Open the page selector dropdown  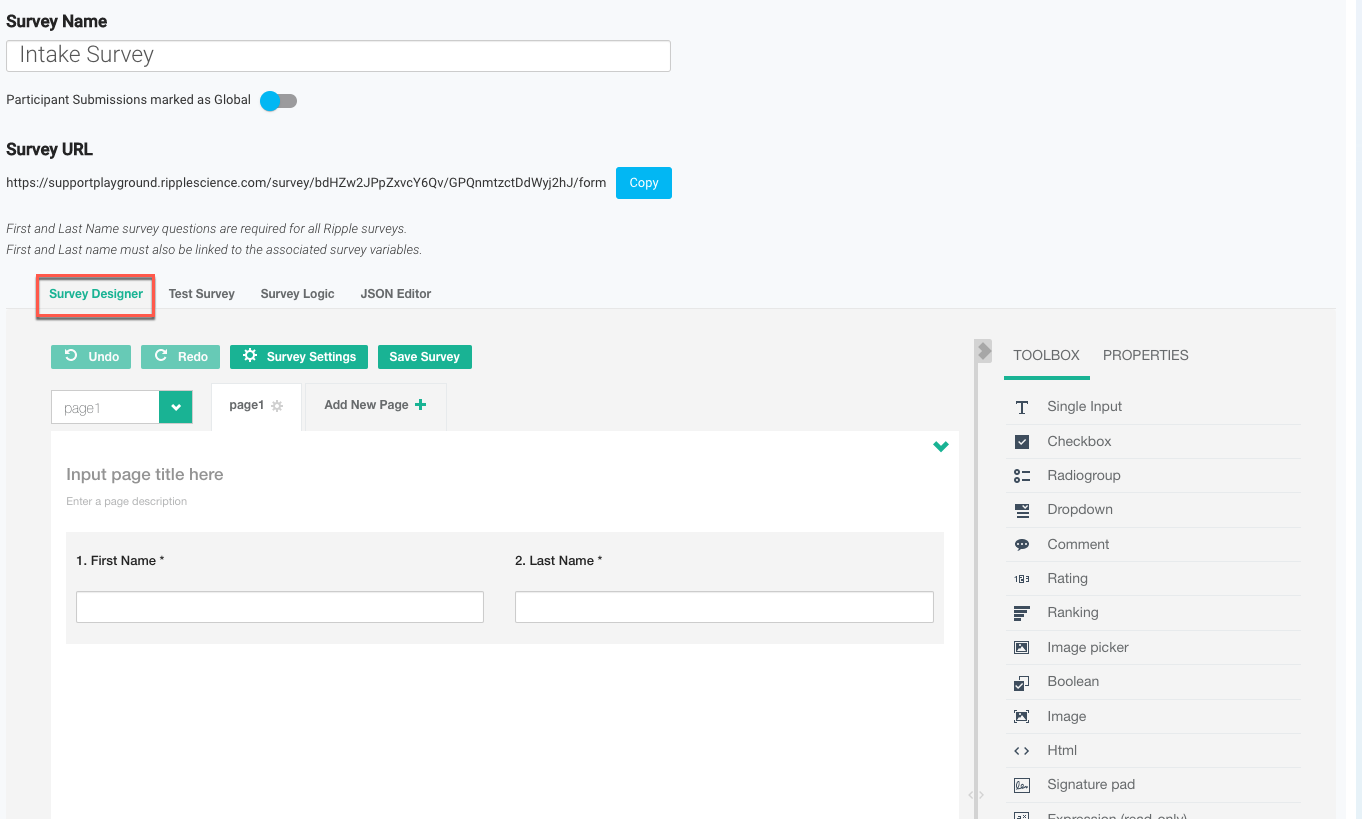[176, 407]
